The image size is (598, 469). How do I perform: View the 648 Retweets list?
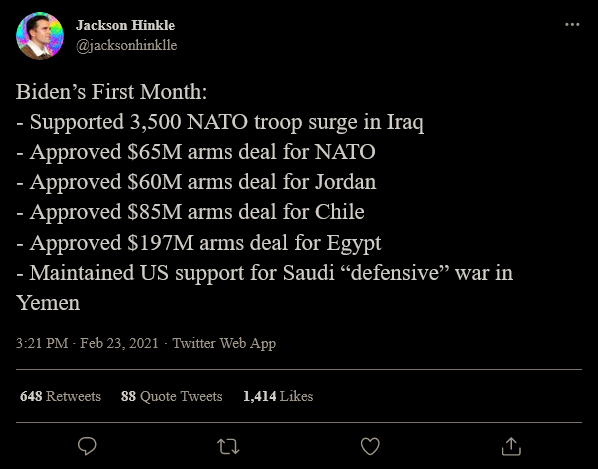60,396
